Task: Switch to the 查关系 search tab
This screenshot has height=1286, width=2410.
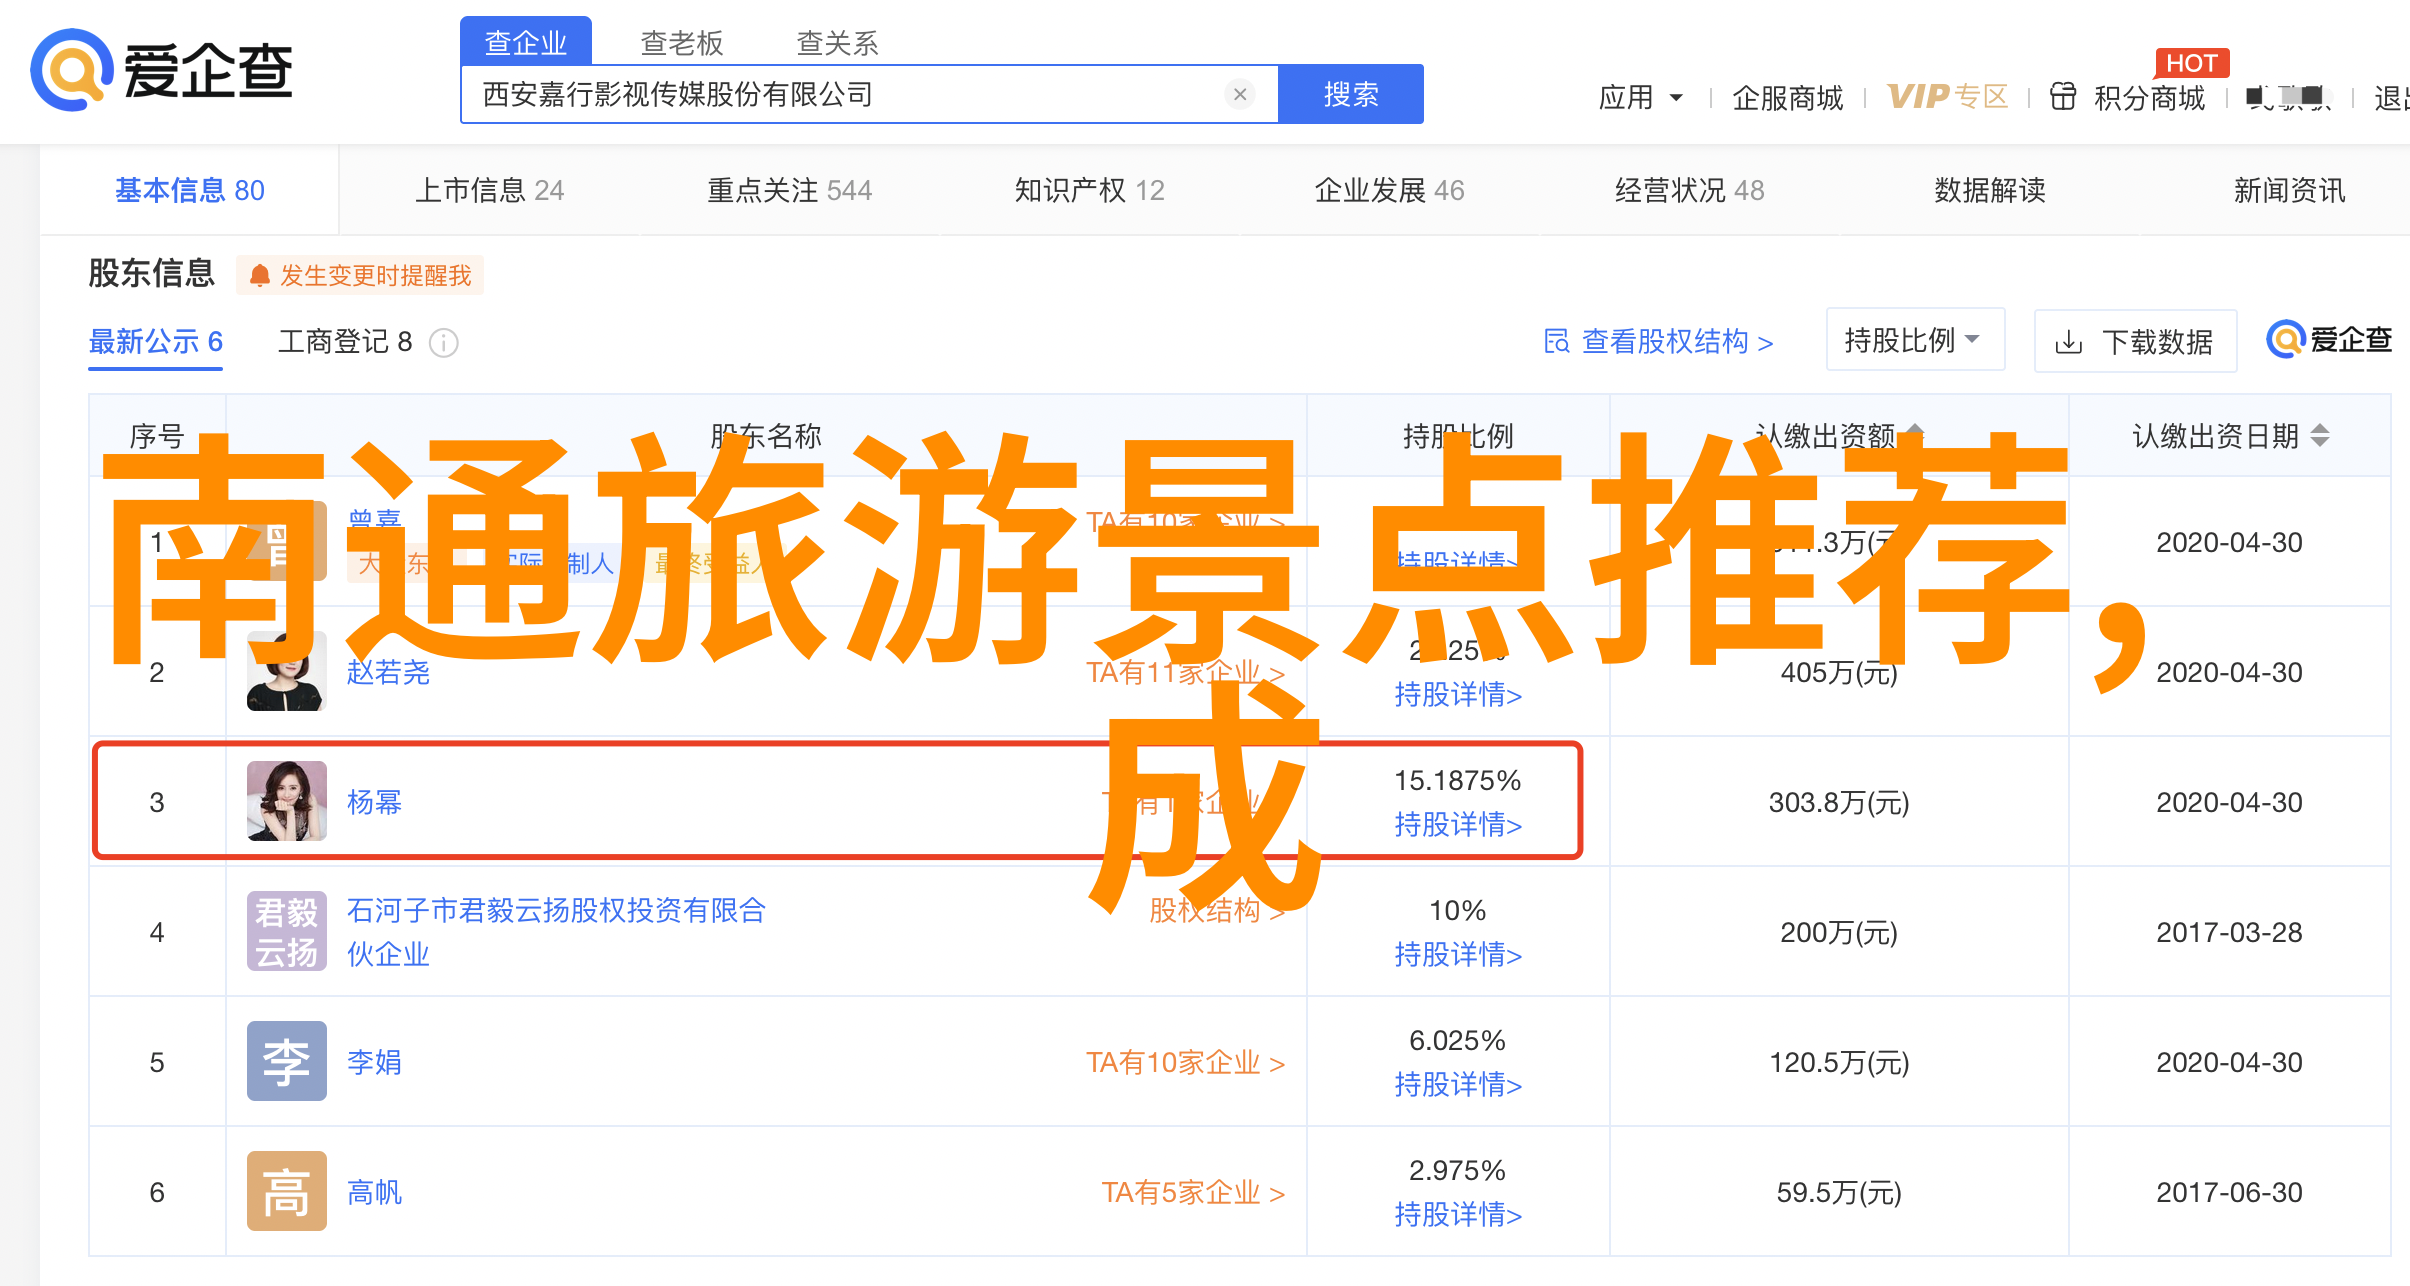Action: tap(838, 42)
